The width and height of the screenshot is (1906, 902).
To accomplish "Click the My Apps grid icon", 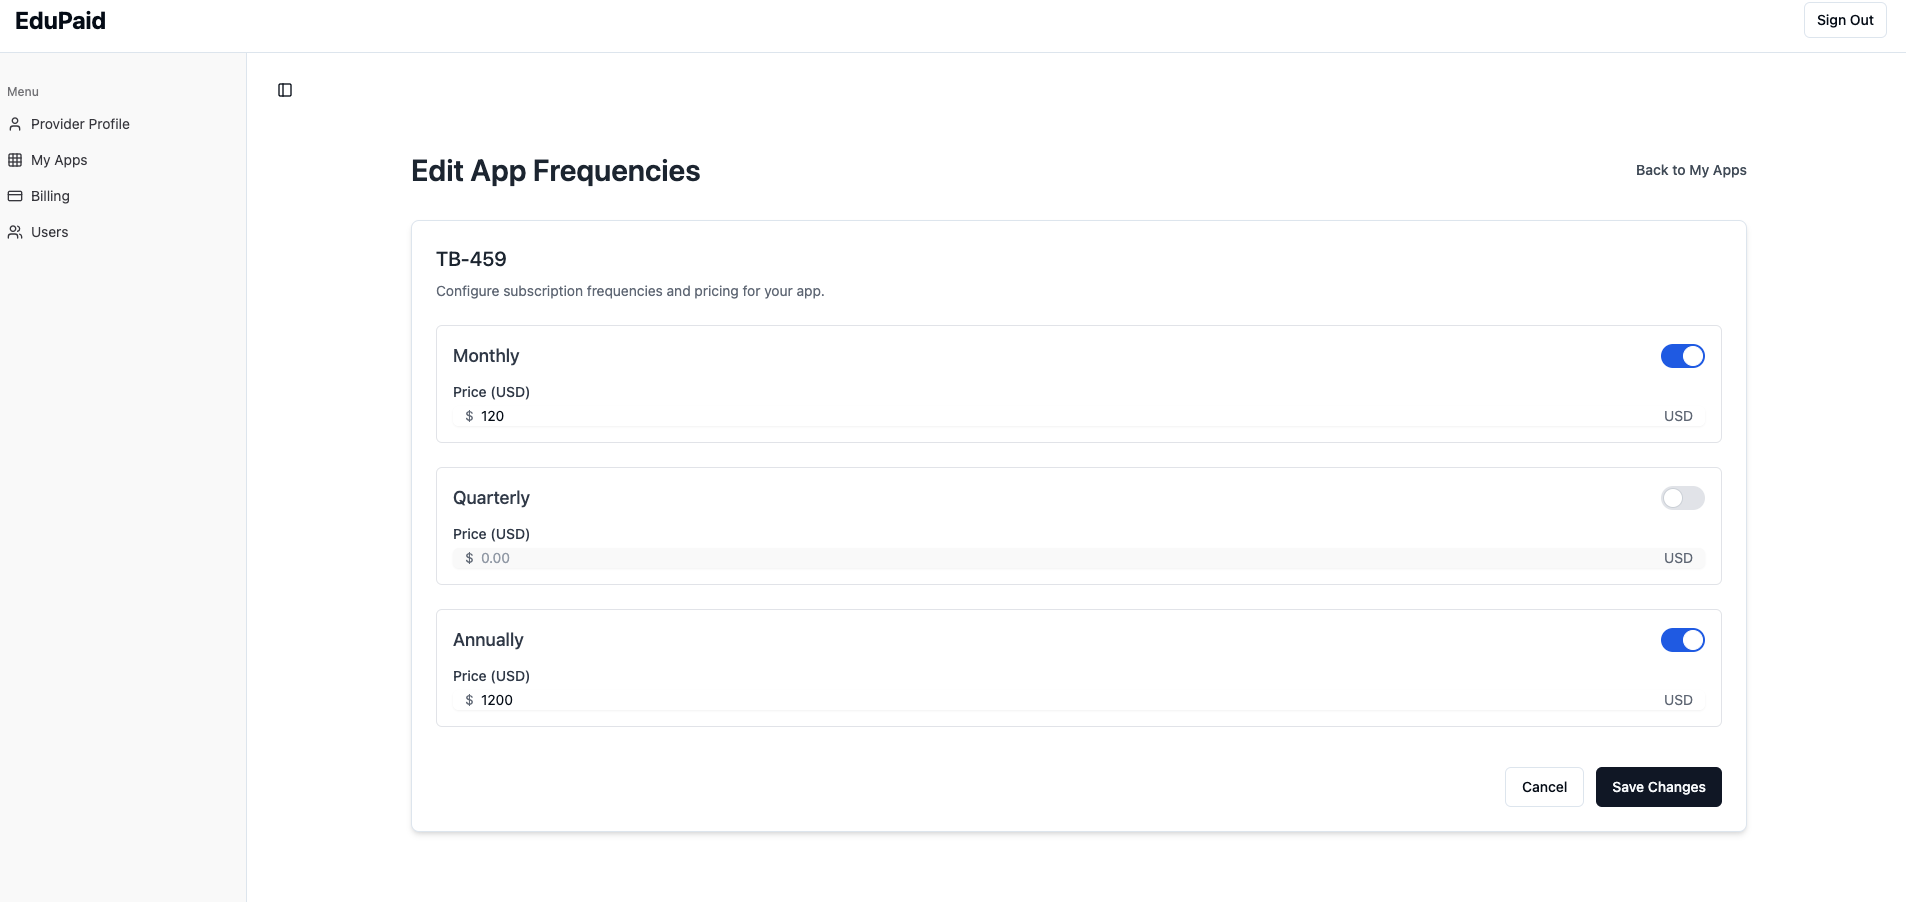I will [x=15, y=160].
